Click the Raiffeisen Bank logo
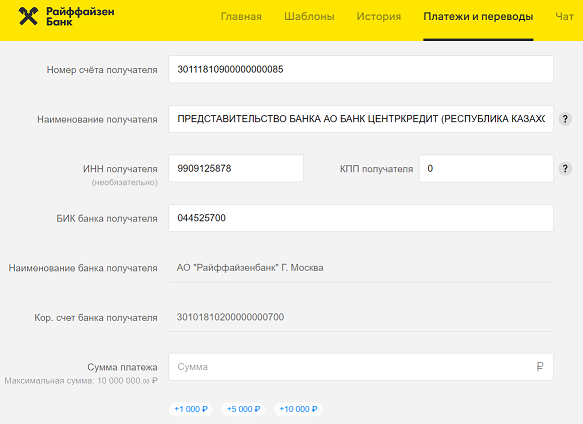The width and height of the screenshot is (583, 424). click(66, 16)
